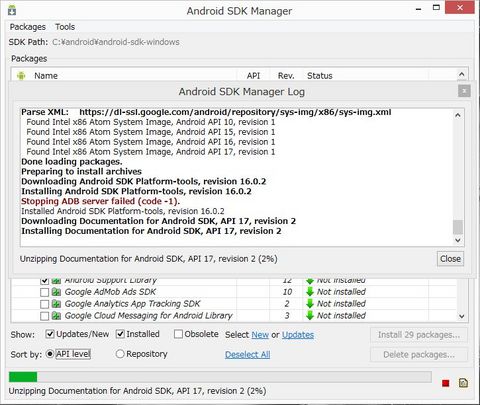Click green download arrow in Google AdMob row
This screenshot has height=405, width=480.
(x=310, y=292)
